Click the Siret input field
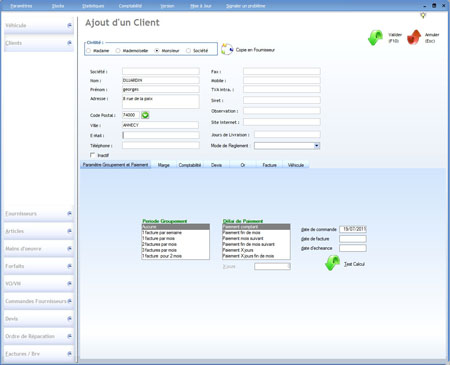Viewport: 450px width, 365px height. pyautogui.click(x=282, y=100)
